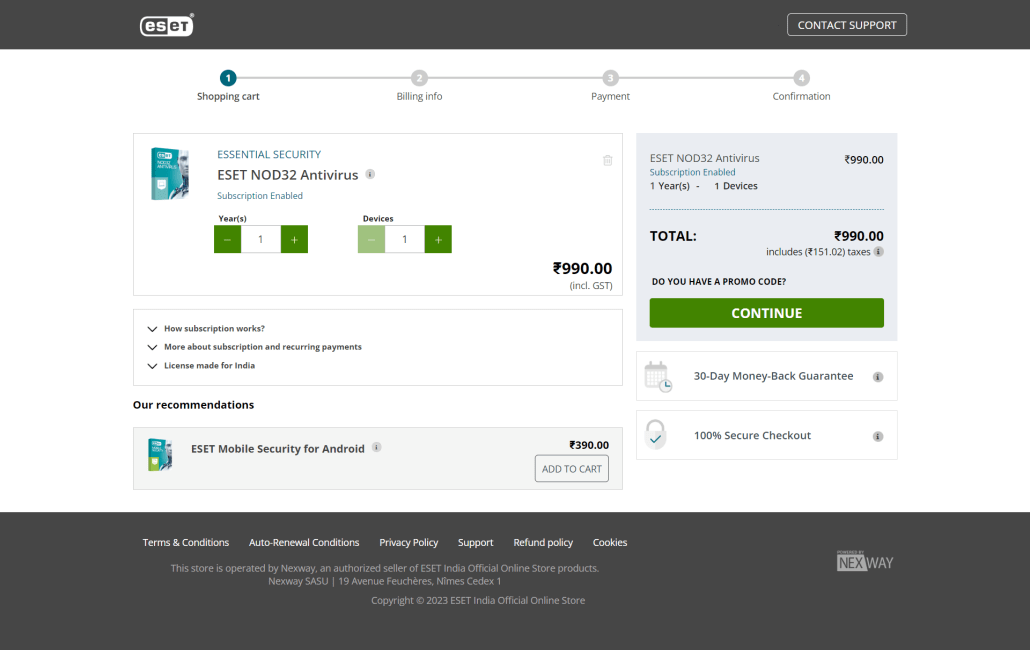Click info icon beside ESET Mobile Security for Android

point(377,447)
